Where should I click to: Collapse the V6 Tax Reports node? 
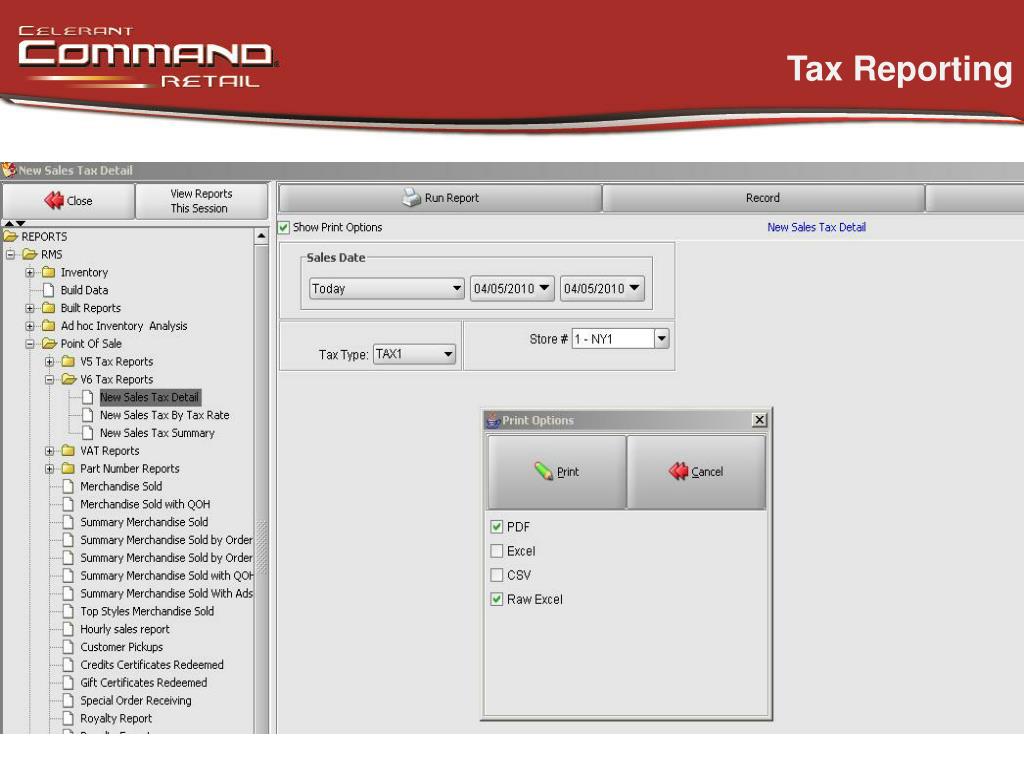click(x=50, y=379)
